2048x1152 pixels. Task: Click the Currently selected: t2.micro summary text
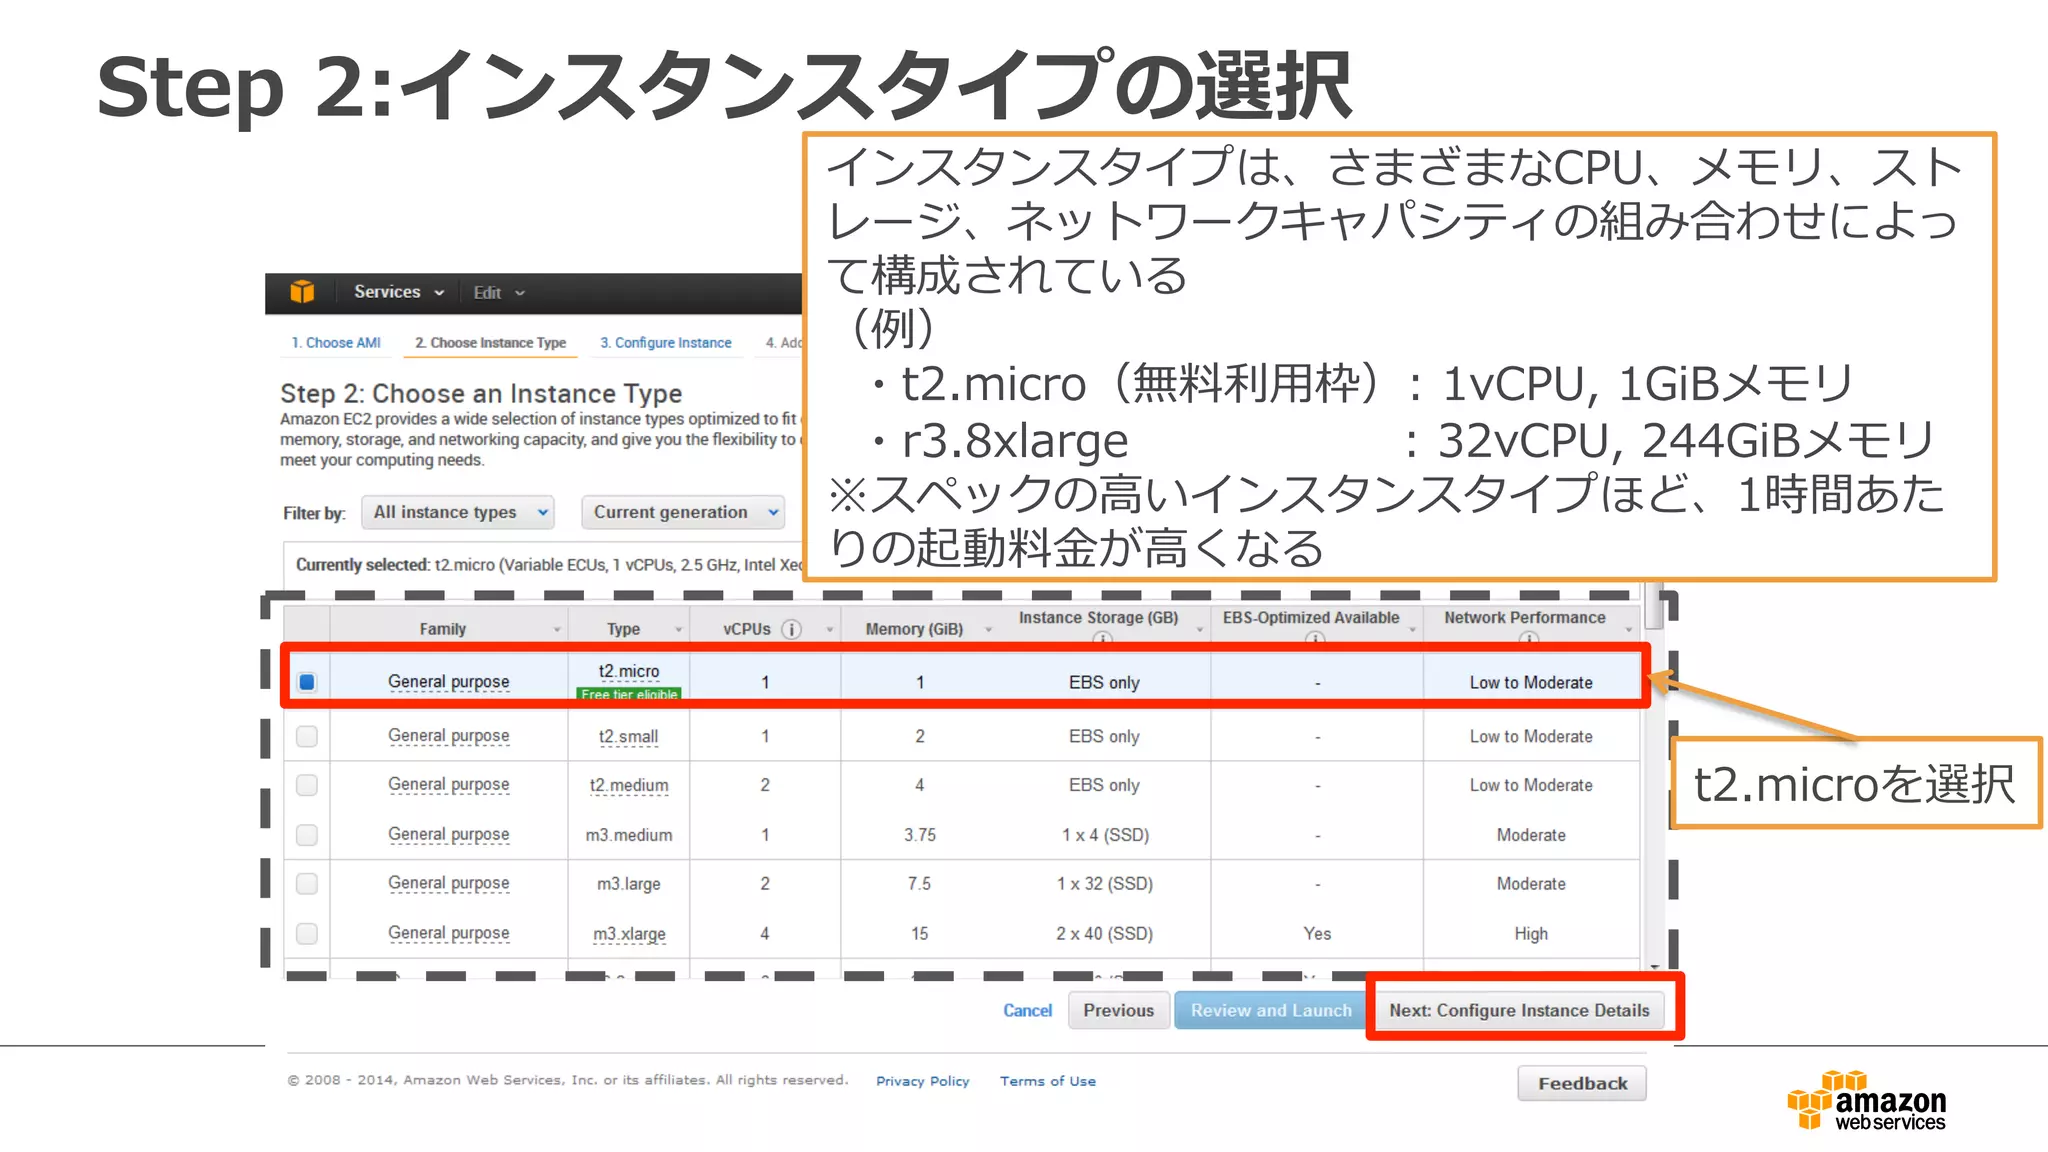point(548,565)
